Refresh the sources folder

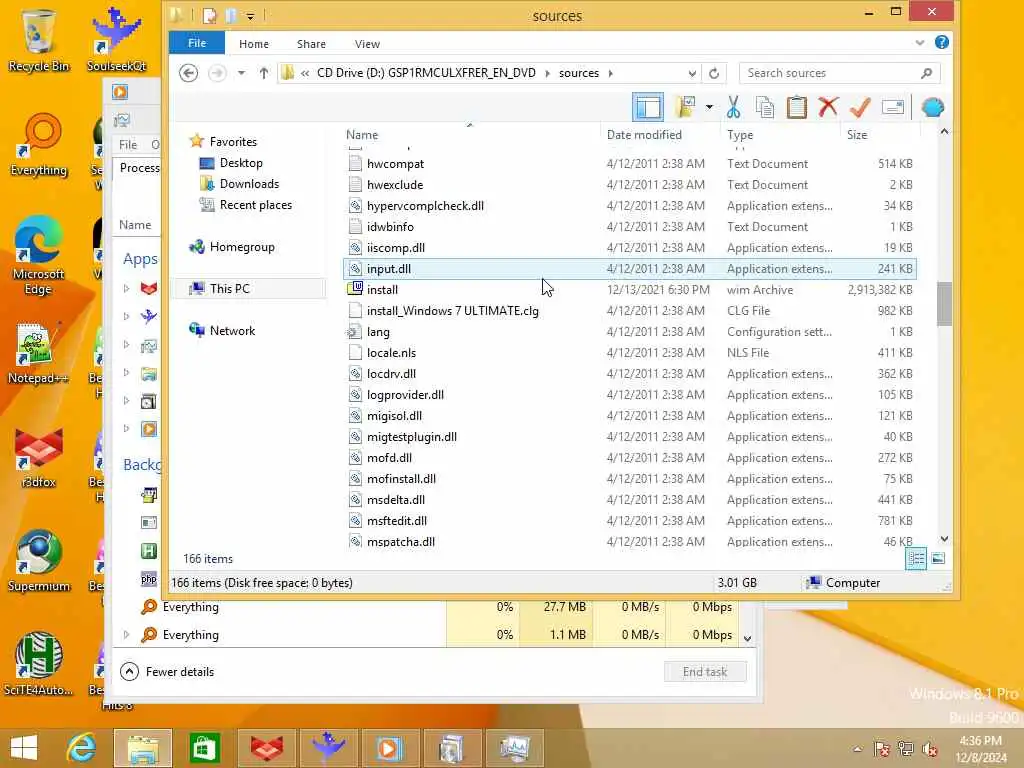[714, 73]
